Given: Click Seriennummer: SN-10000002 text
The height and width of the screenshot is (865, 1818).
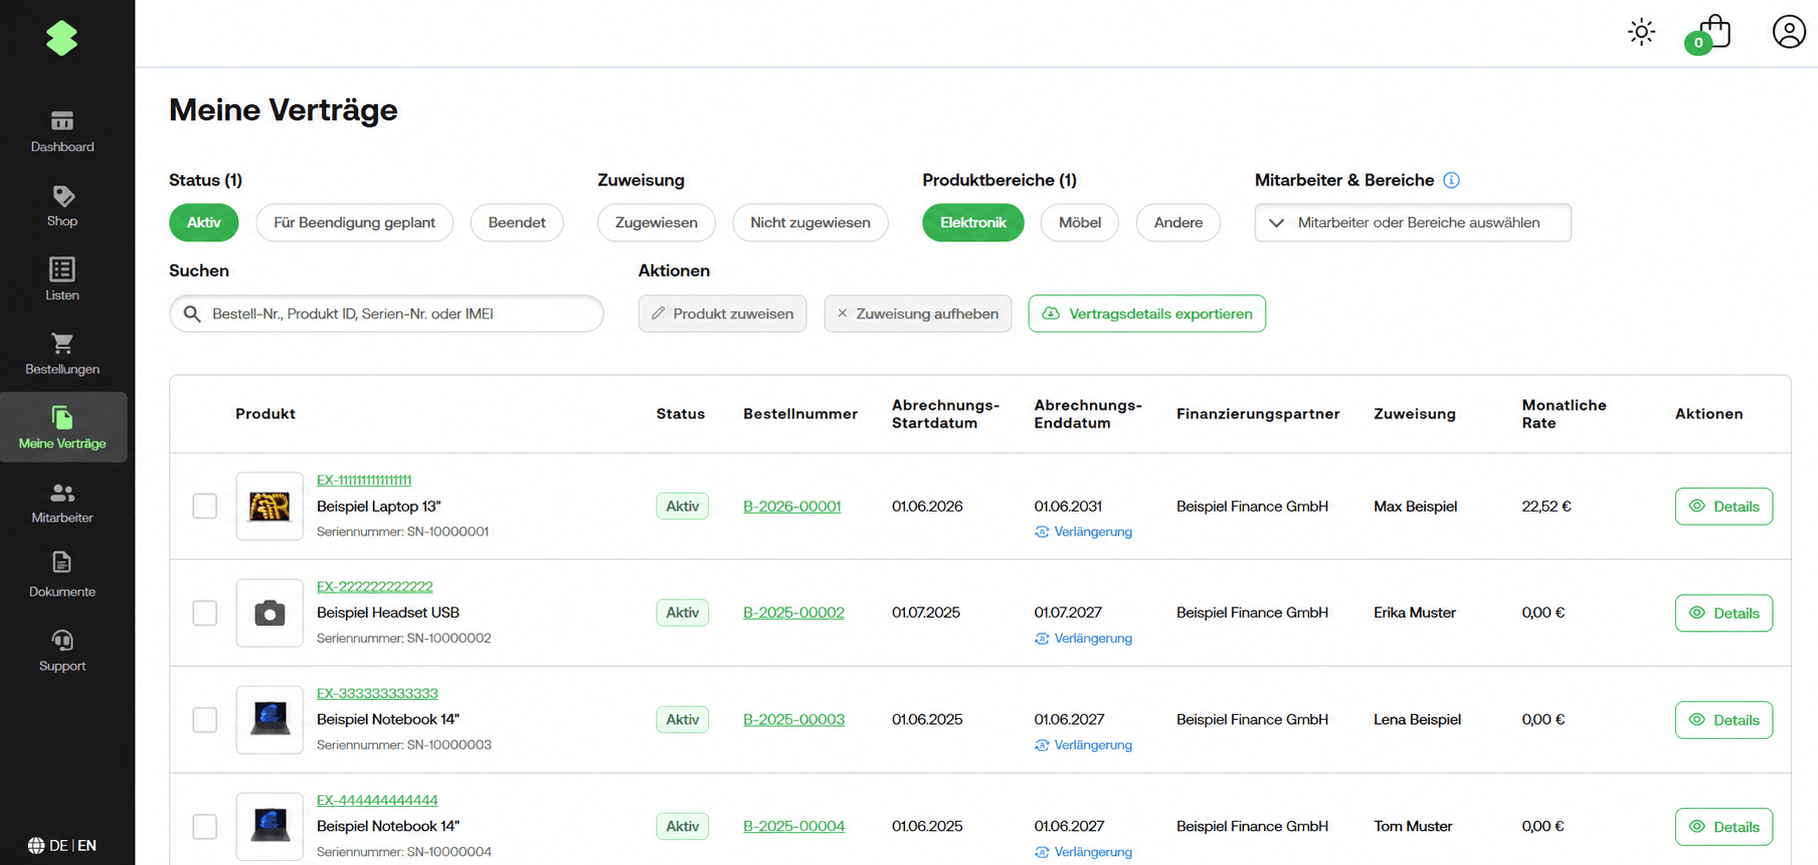Looking at the screenshot, I should [x=404, y=638].
